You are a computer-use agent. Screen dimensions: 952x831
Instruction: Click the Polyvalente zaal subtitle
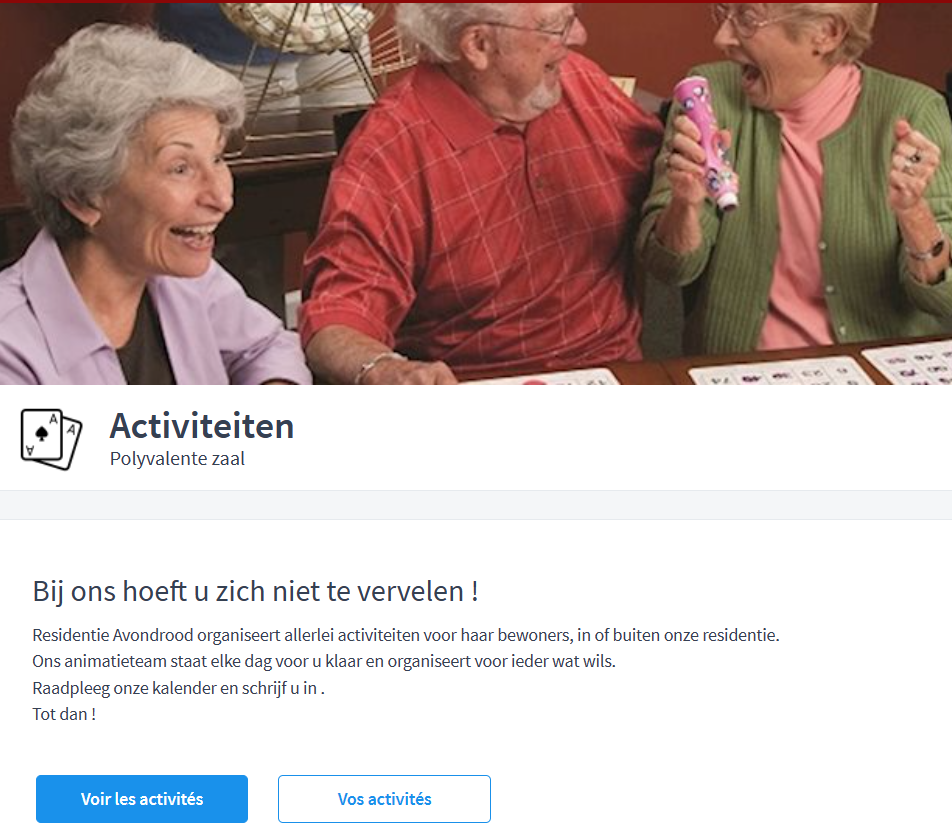tap(177, 459)
